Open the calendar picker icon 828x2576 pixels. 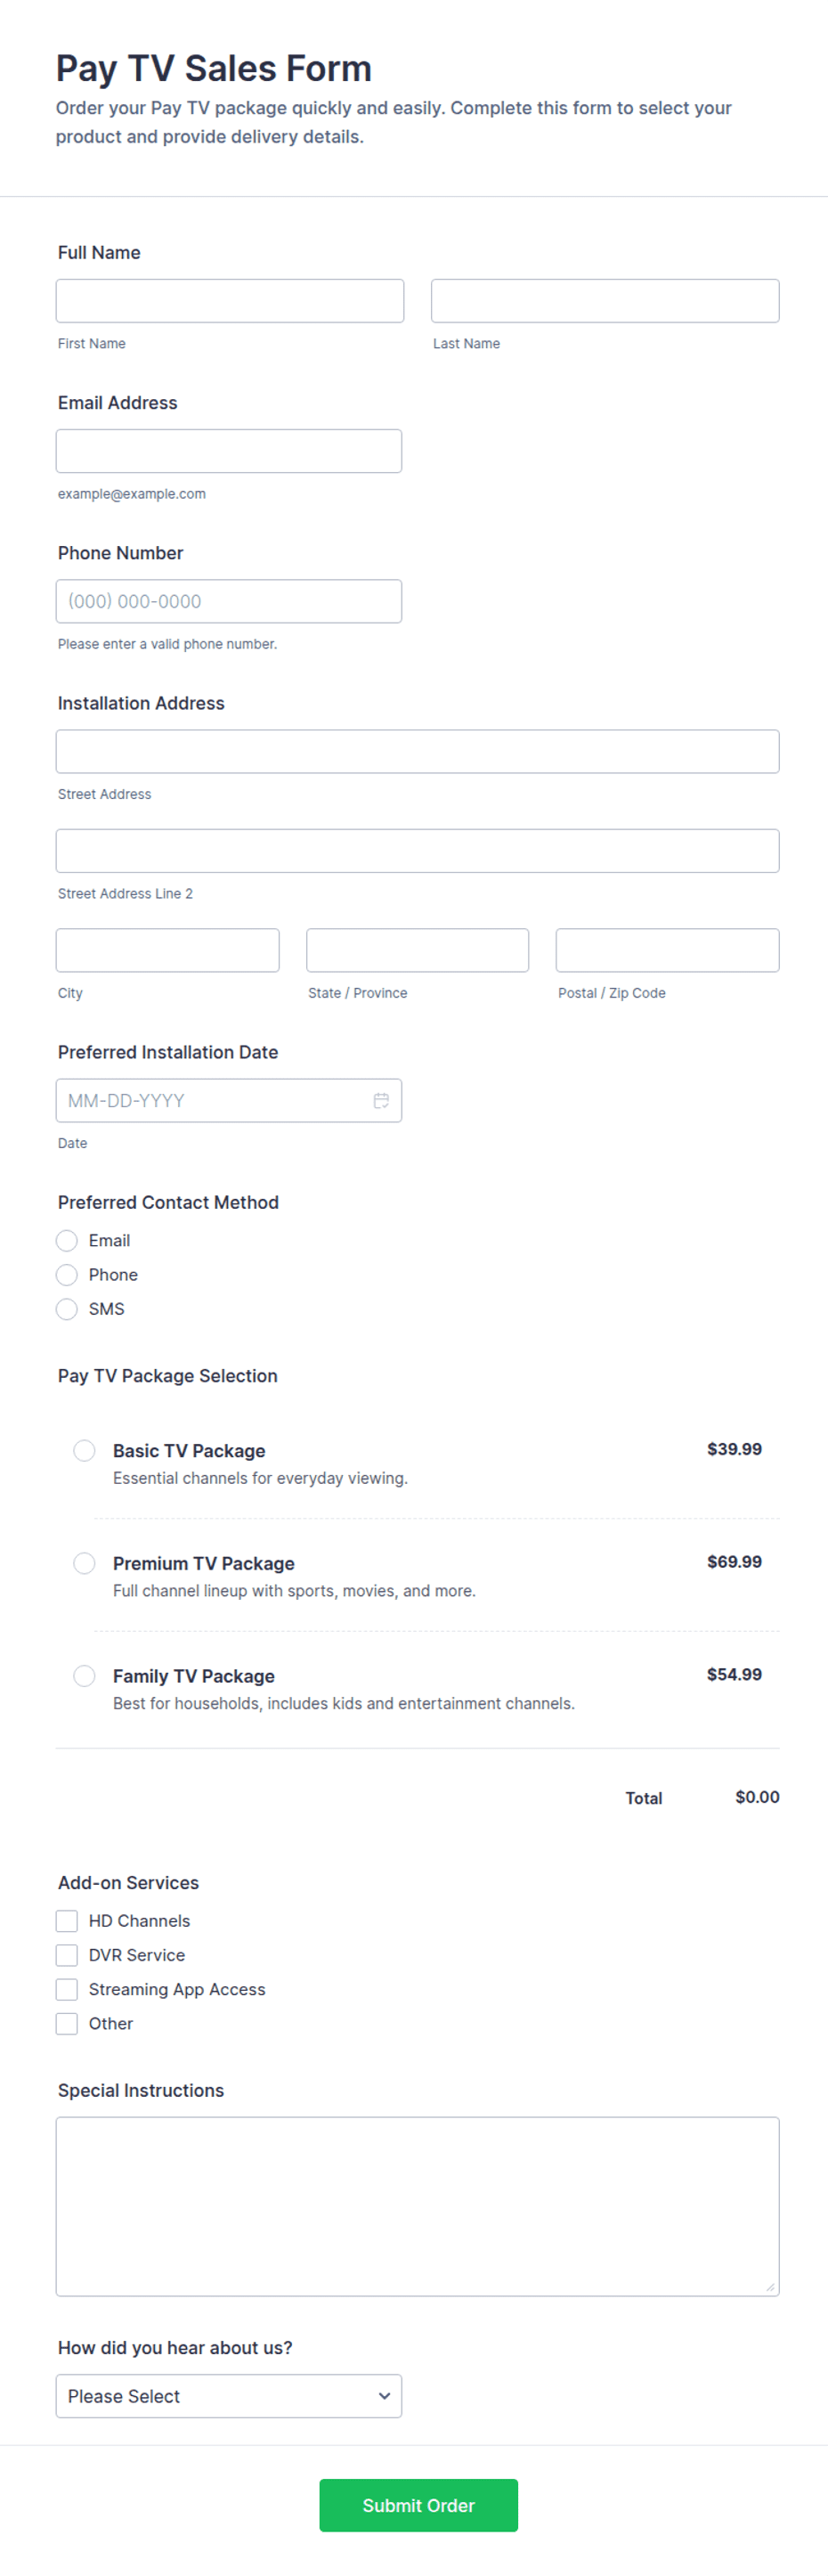click(381, 1100)
